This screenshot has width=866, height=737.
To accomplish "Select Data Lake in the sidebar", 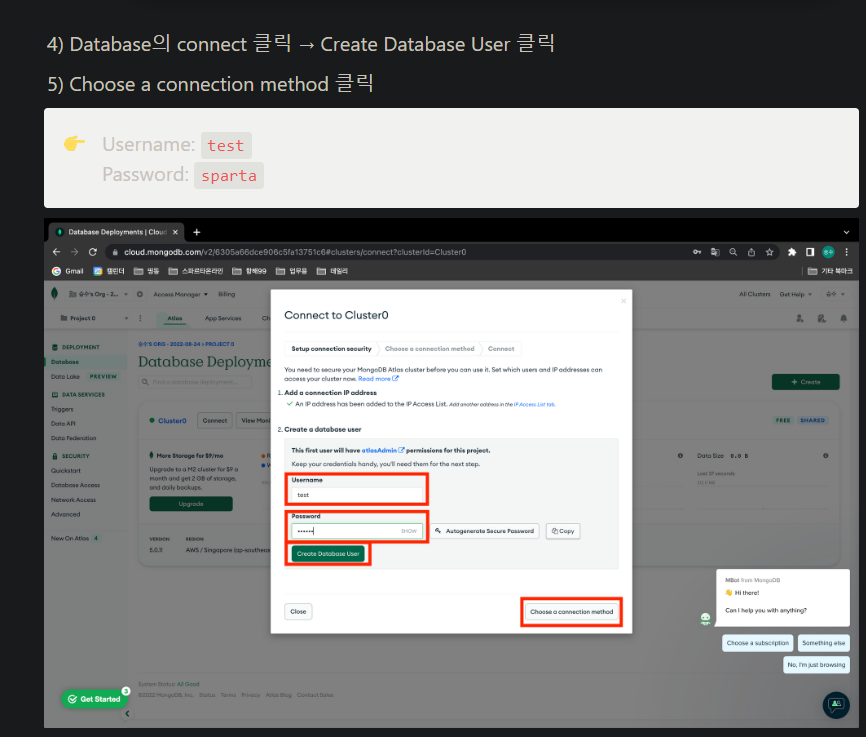I will coord(65,376).
